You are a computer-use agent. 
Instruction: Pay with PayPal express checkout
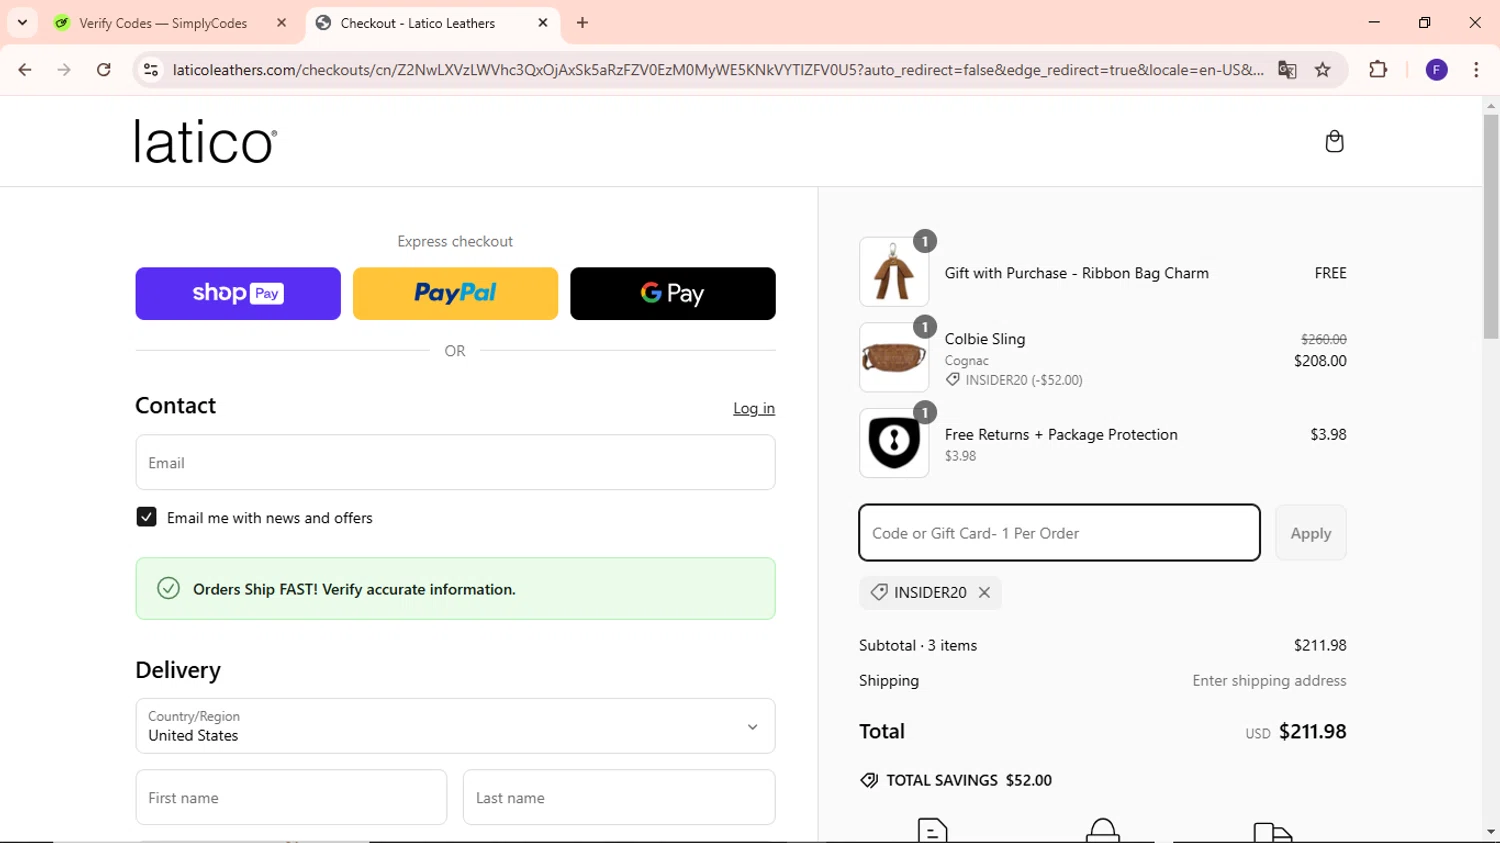click(x=455, y=293)
